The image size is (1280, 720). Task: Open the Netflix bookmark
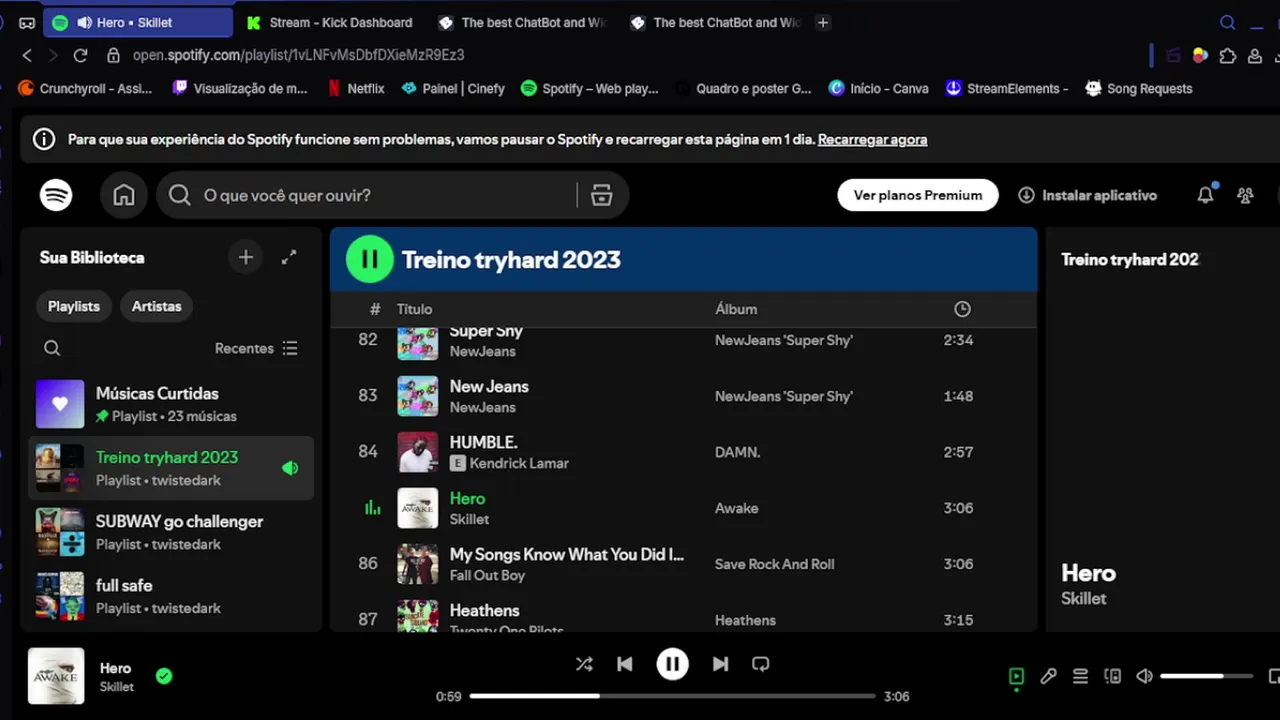[355, 88]
